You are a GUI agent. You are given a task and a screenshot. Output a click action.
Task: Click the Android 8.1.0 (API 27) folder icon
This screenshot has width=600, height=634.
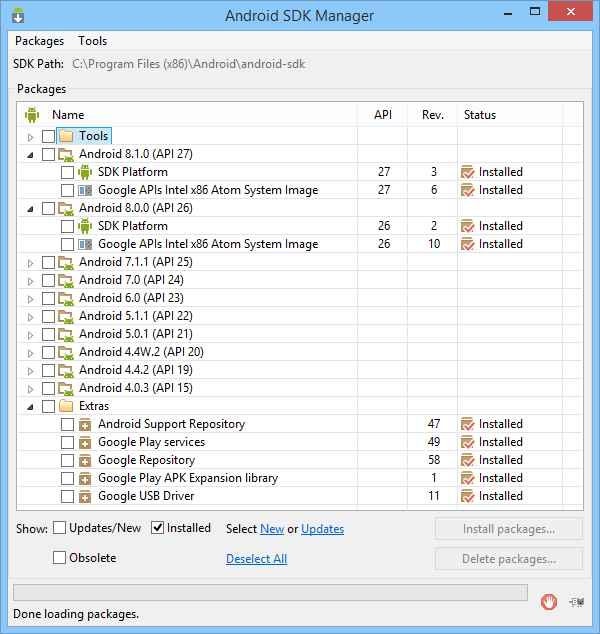coord(66,154)
